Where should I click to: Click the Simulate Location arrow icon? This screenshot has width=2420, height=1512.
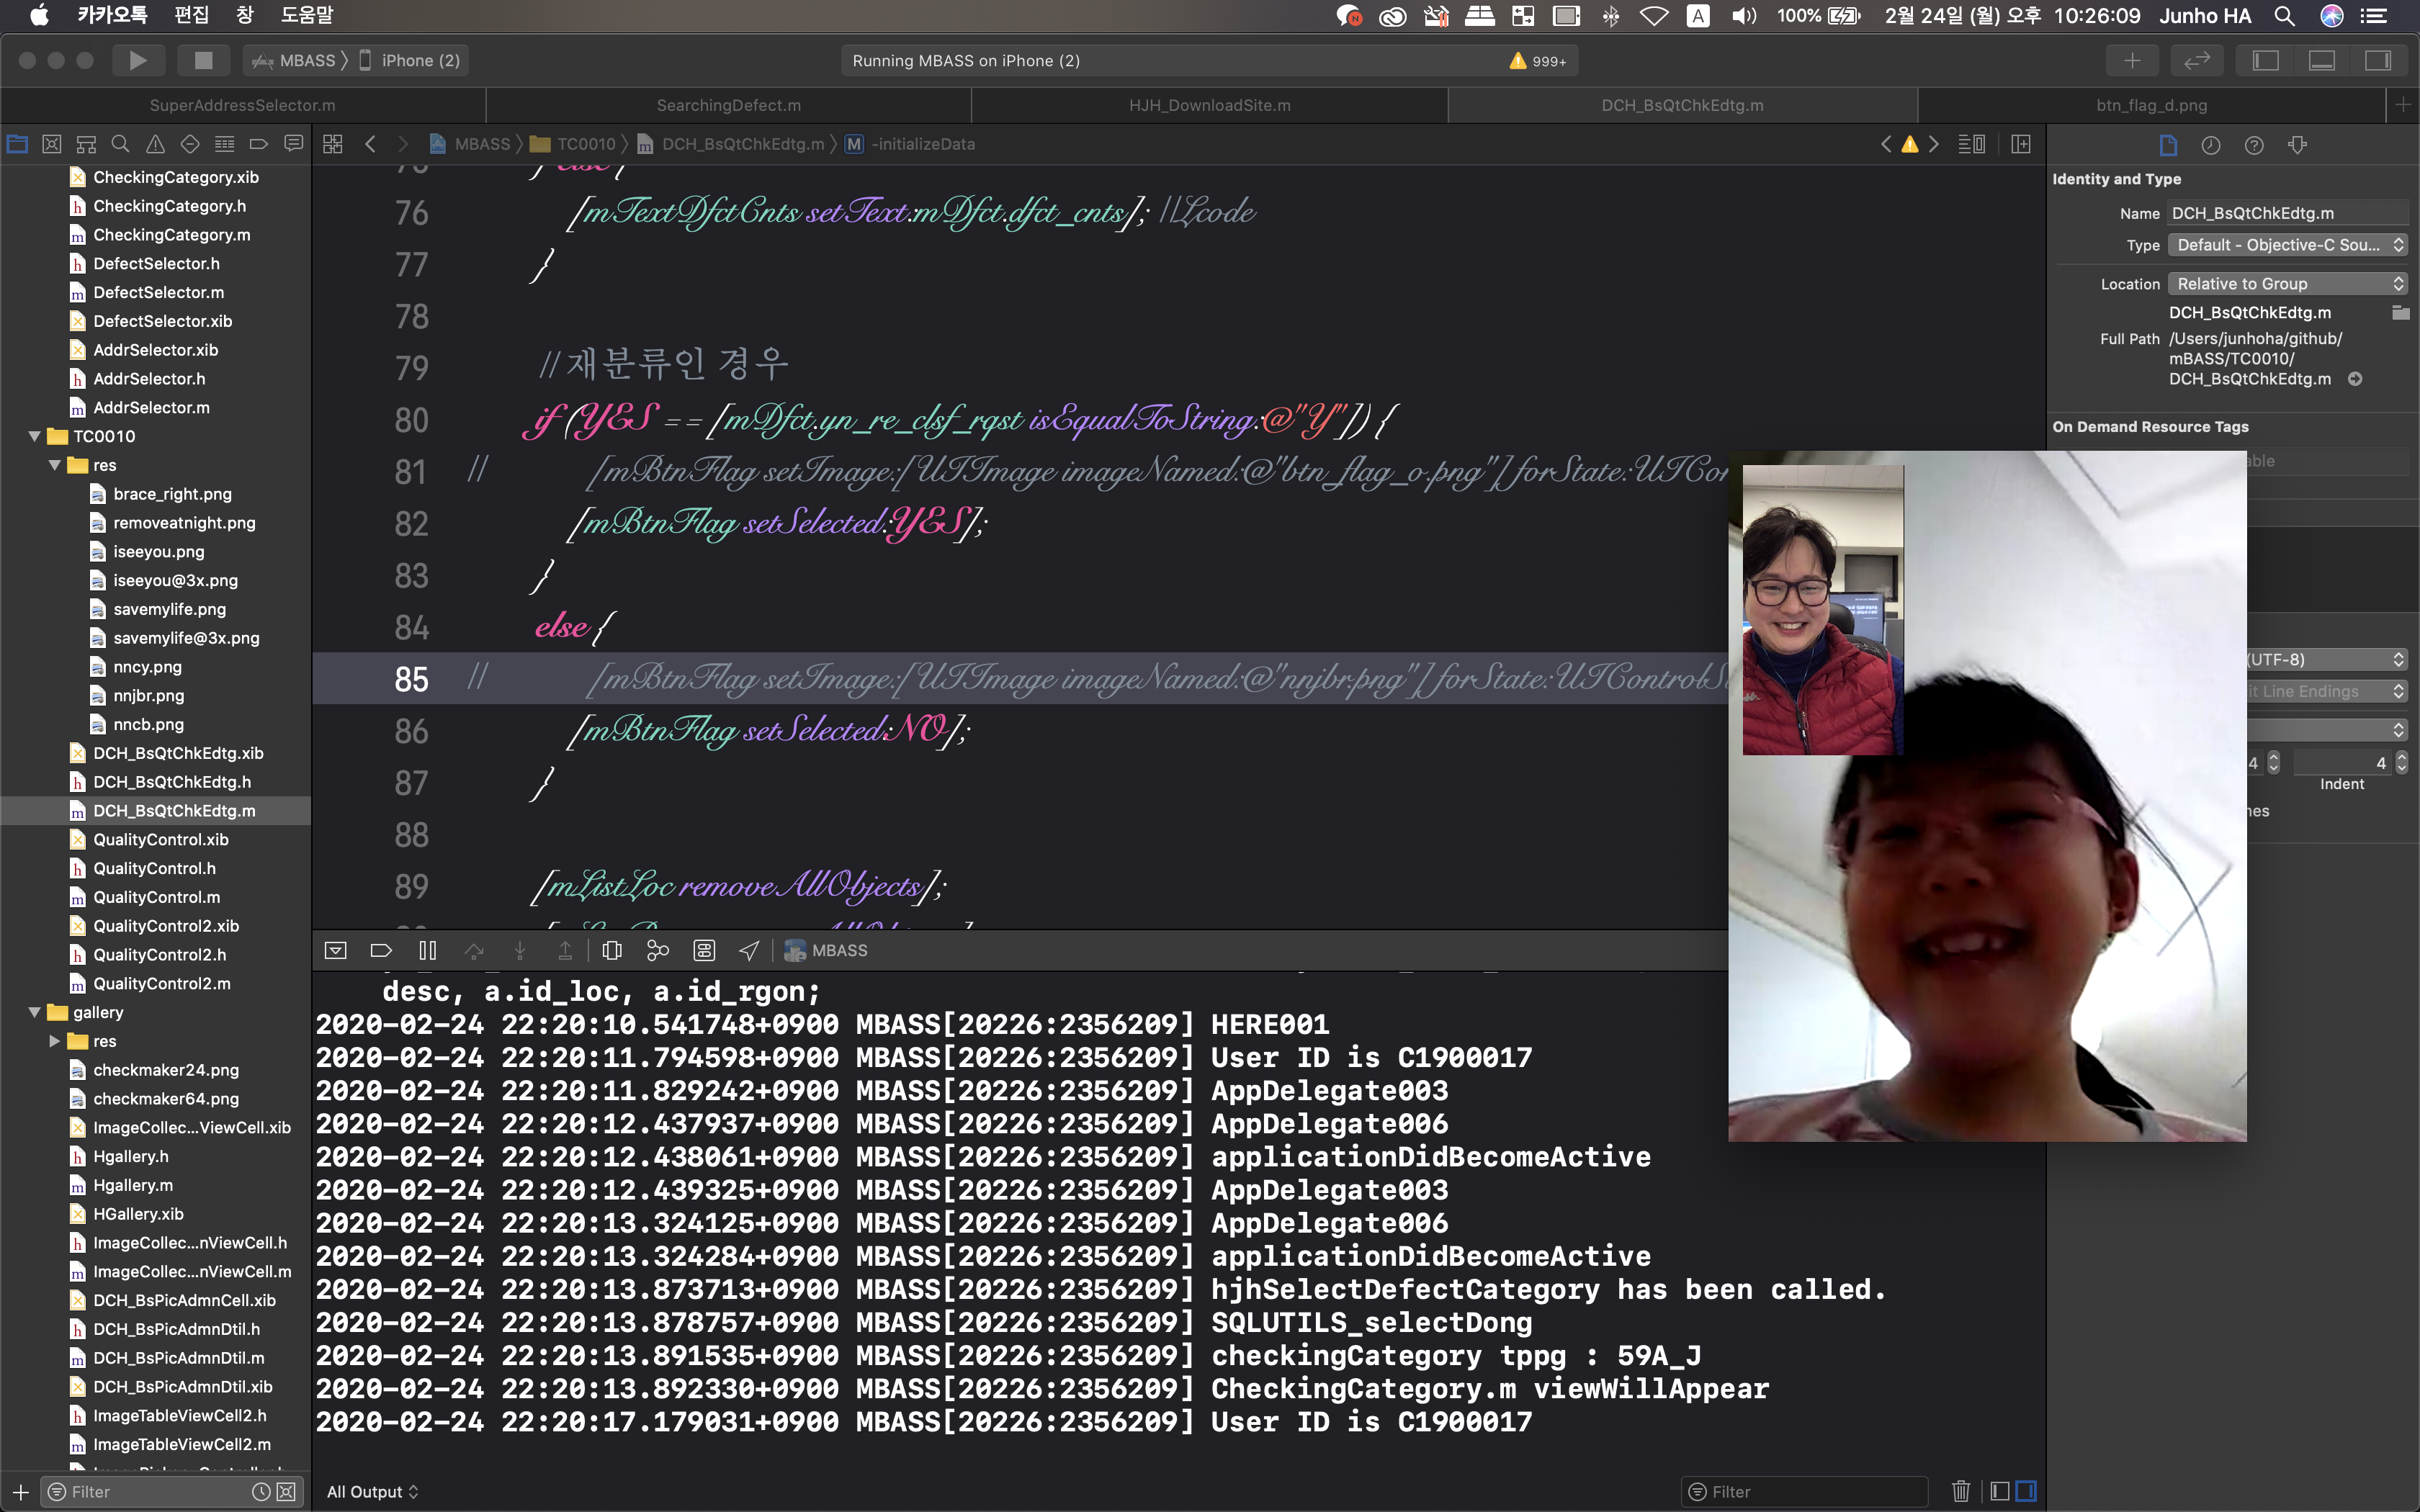coord(749,950)
